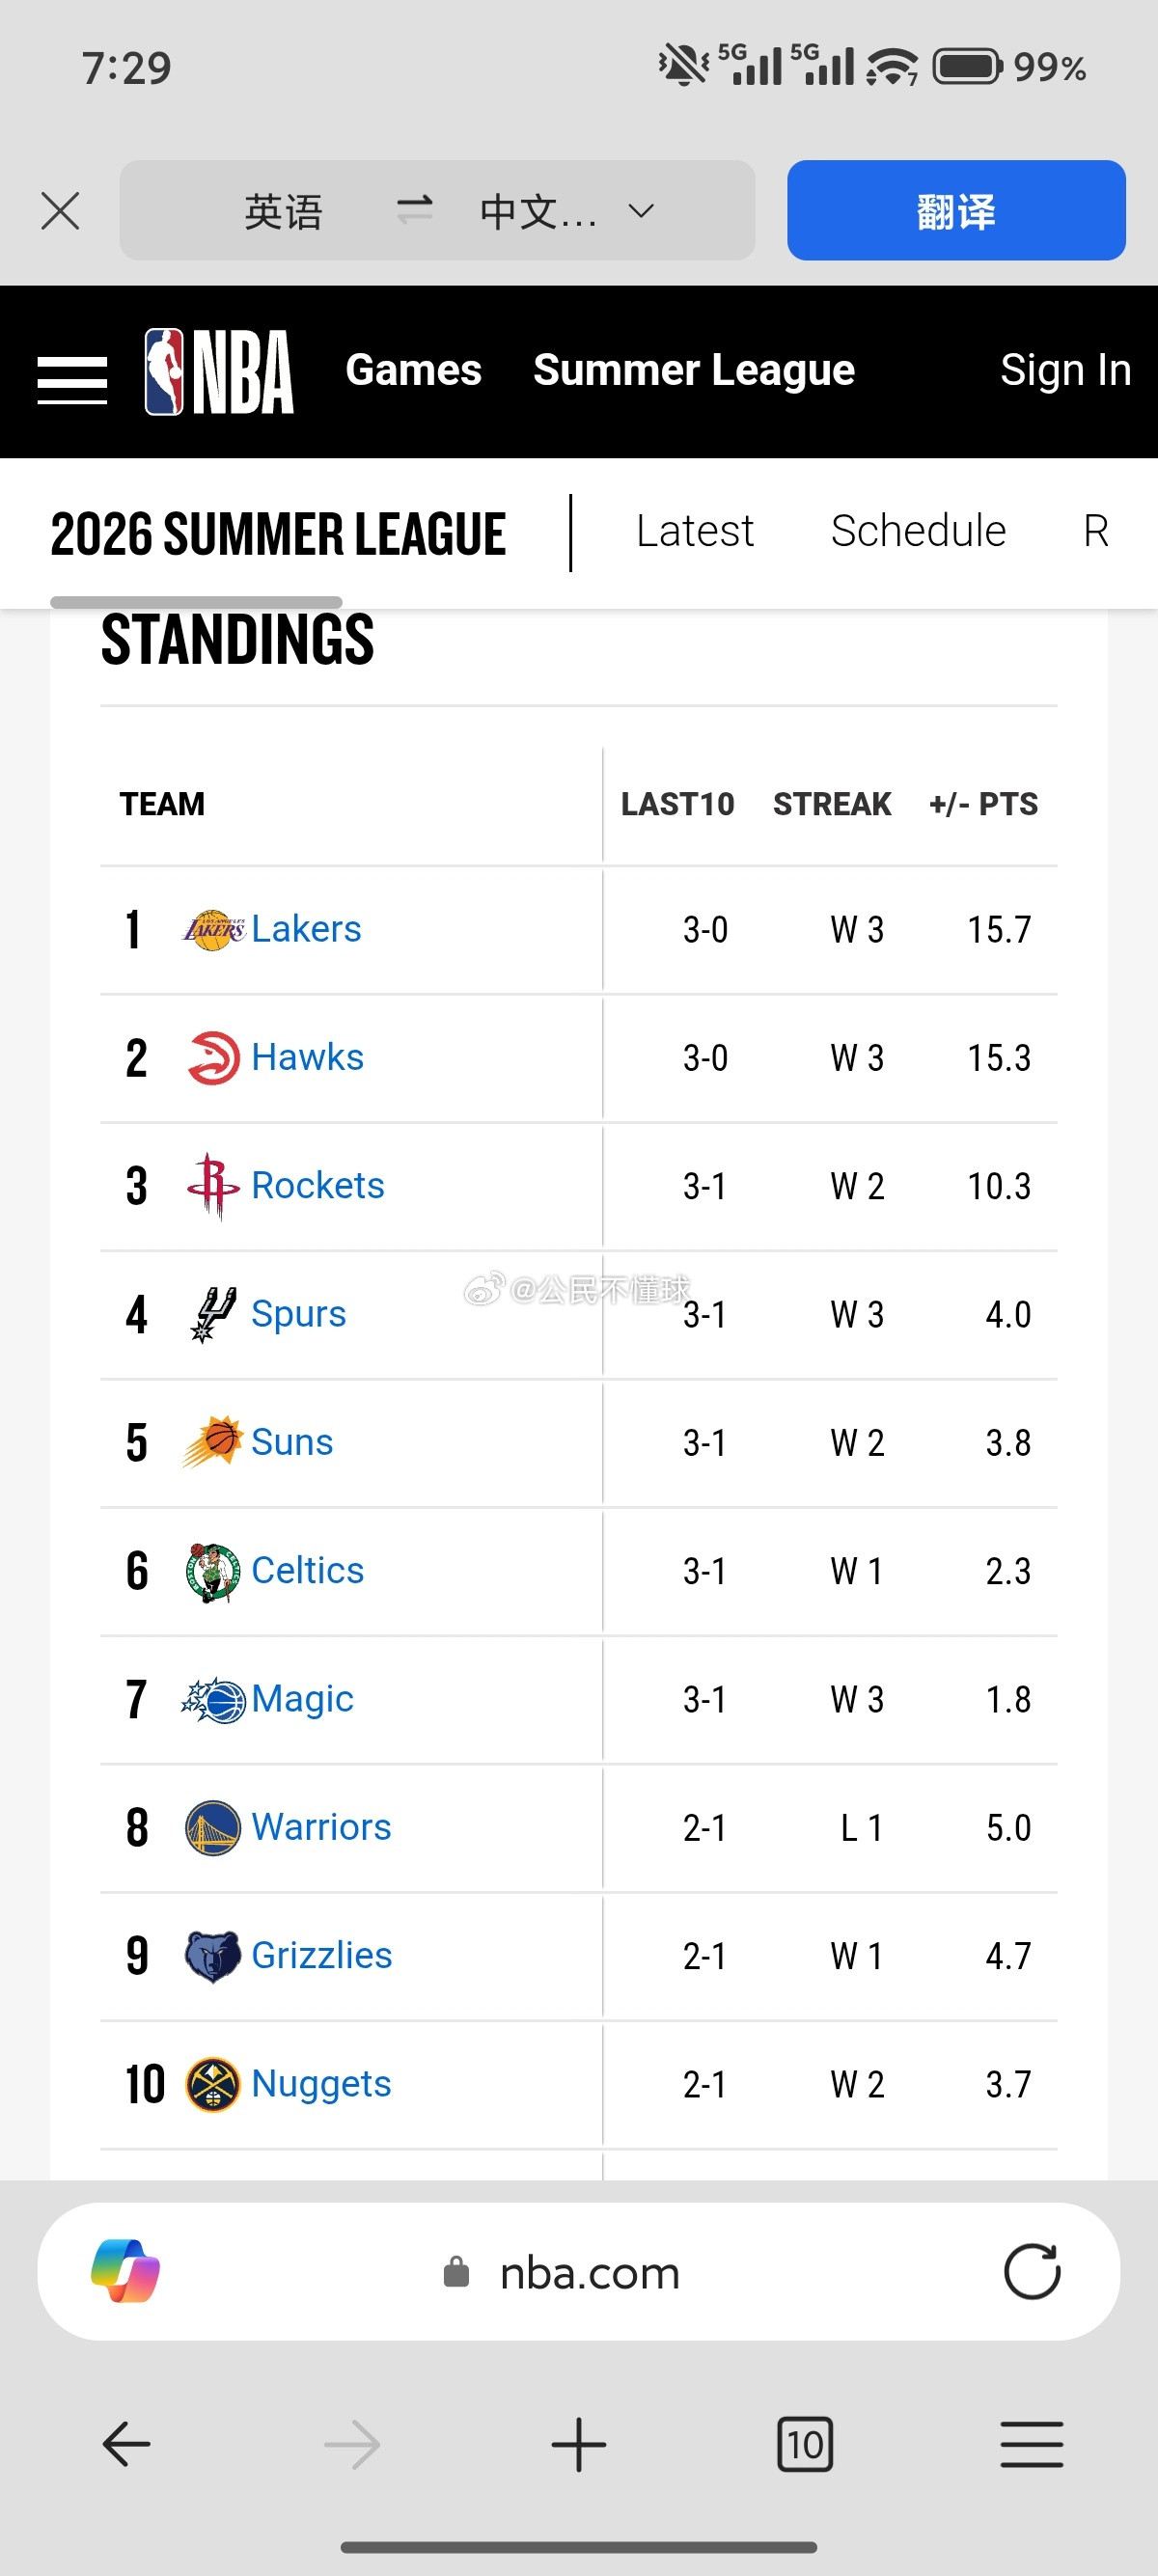Close the translation bar
This screenshot has width=1158, height=2576.
pos(60,211)
